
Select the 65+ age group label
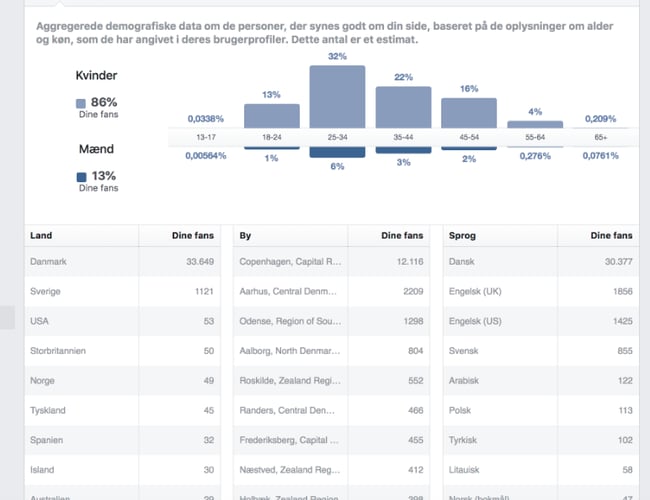(601, 137)
